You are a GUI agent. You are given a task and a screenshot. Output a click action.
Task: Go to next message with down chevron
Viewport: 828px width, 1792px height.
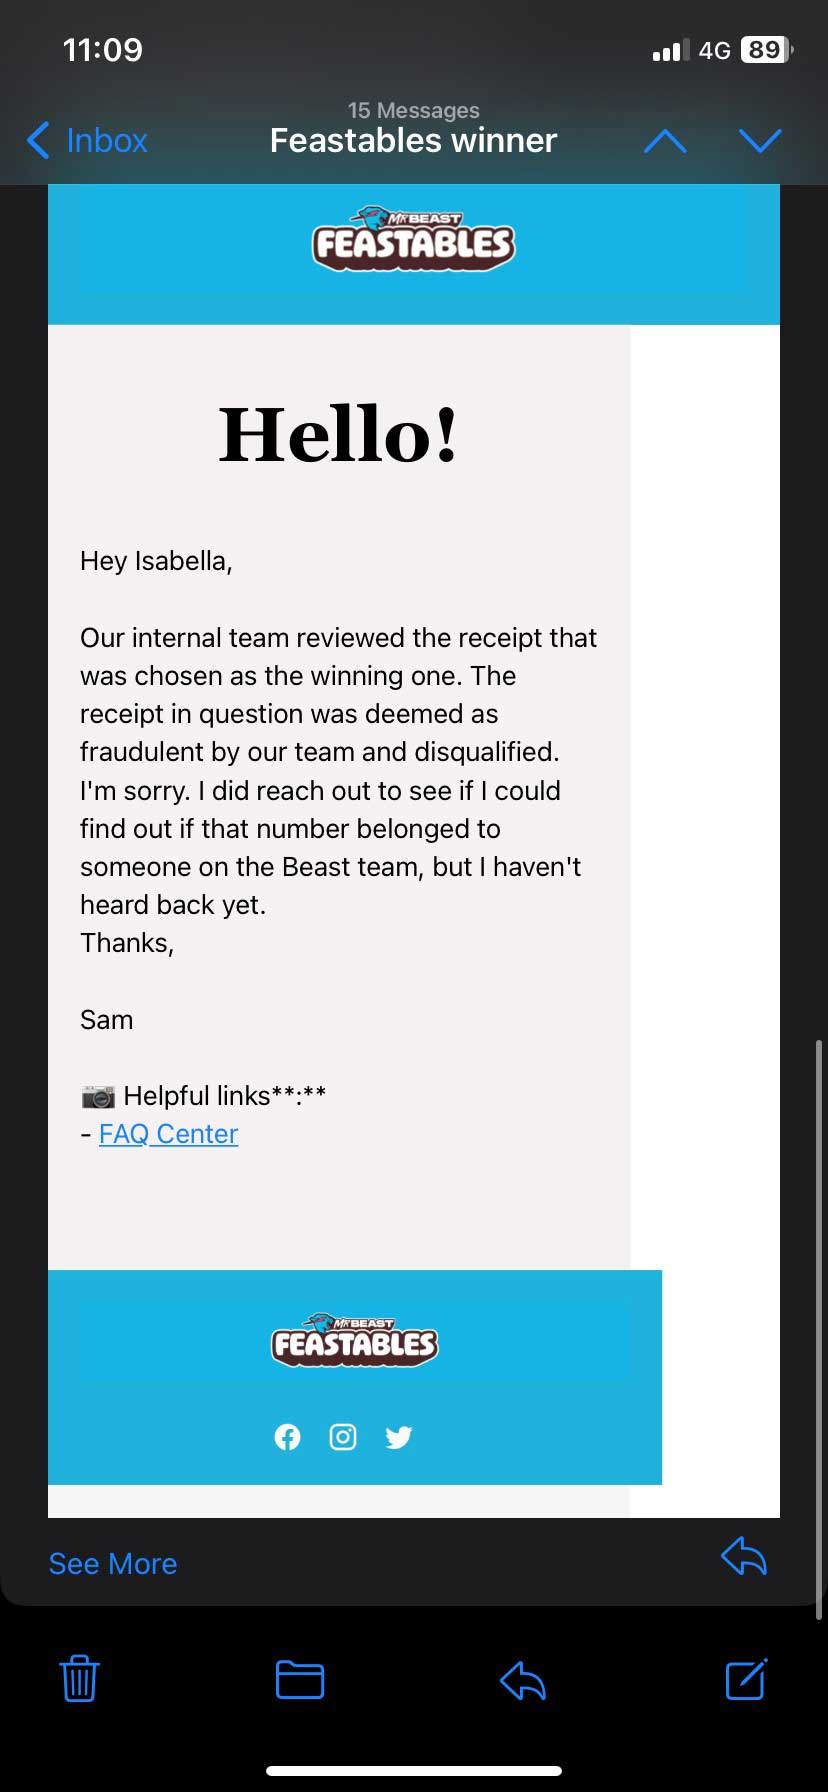coord(760,142)
